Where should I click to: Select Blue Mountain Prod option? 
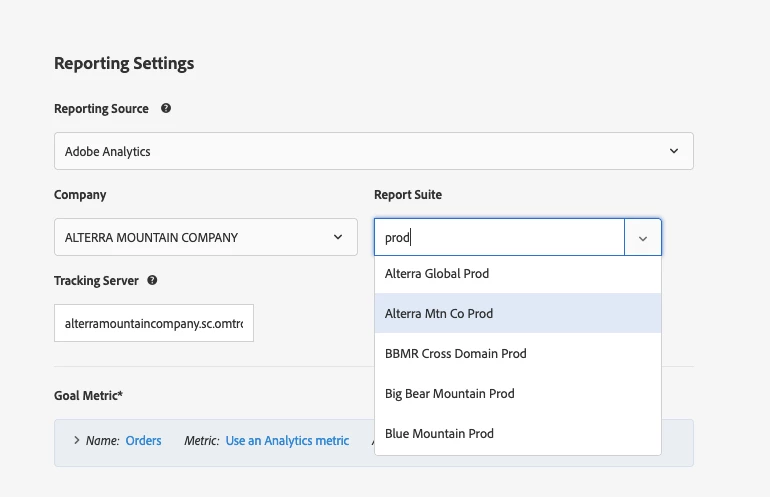pos(439,433)
